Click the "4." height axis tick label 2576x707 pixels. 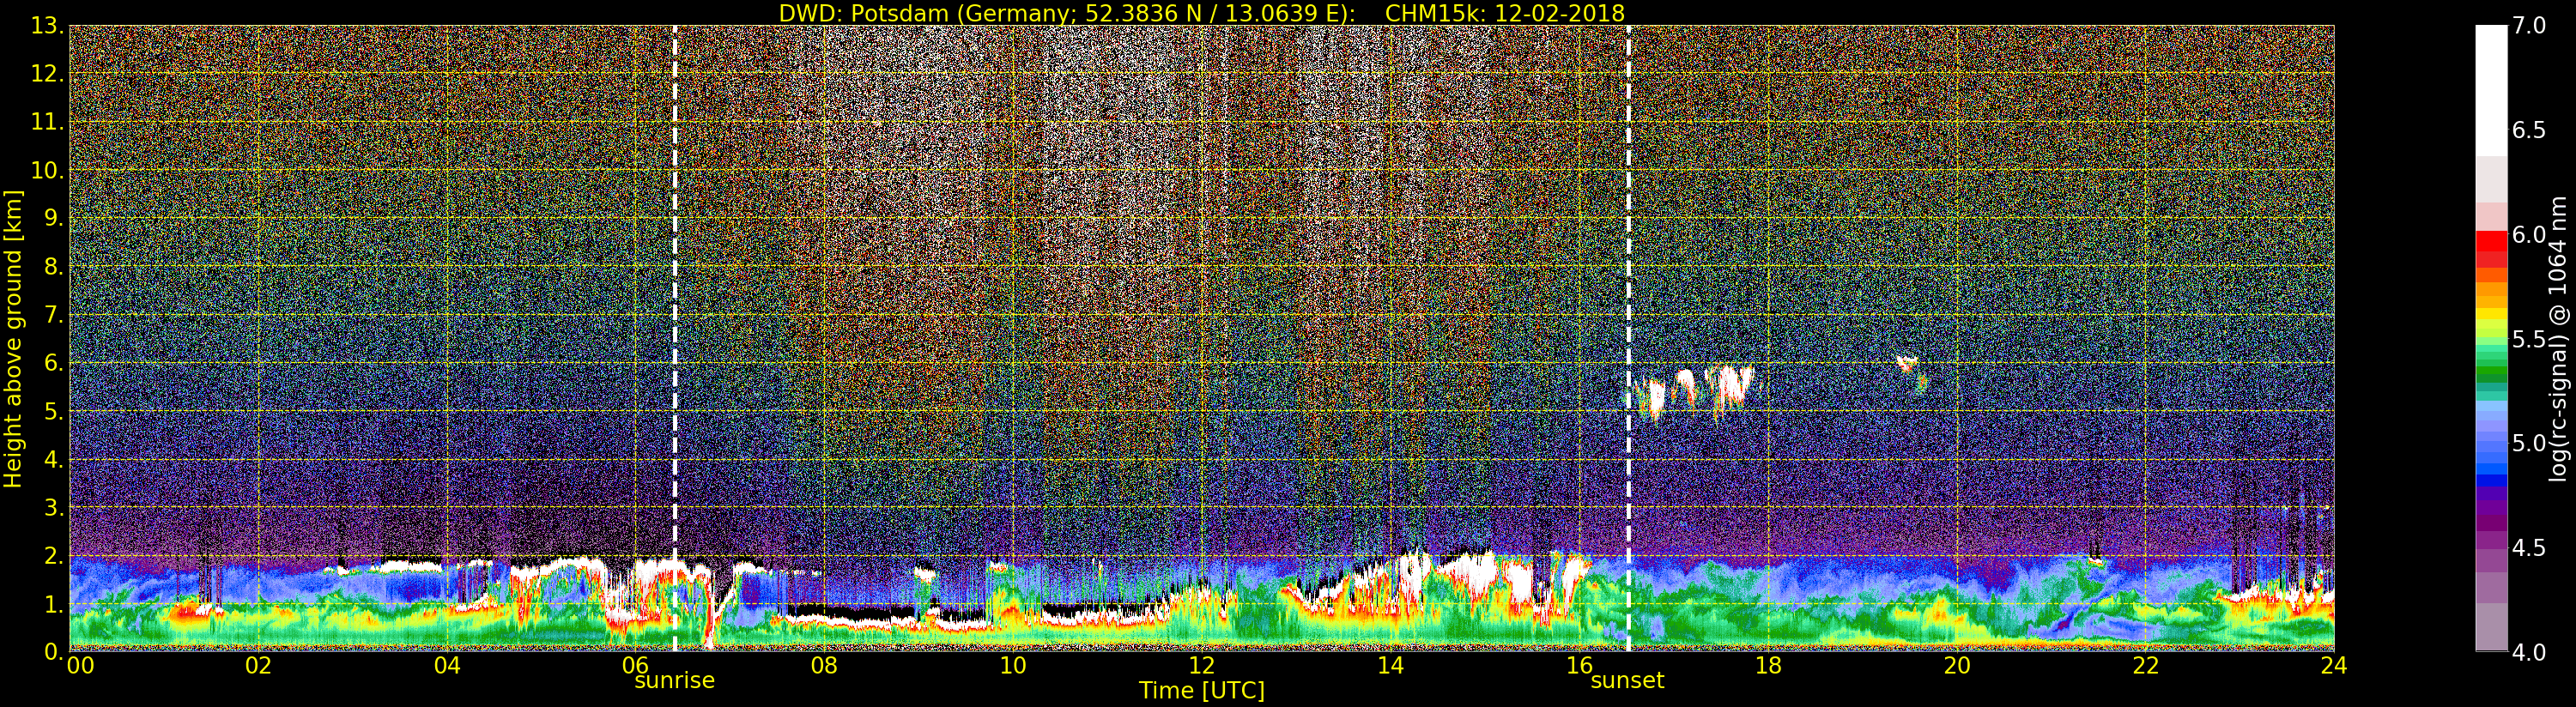52,459
